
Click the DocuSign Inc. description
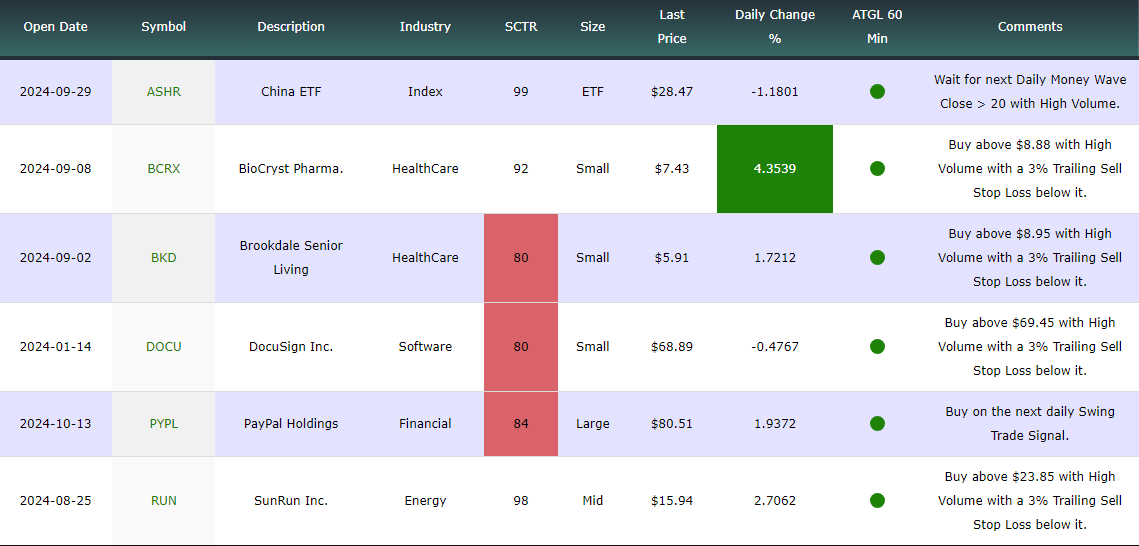(291, 346)
